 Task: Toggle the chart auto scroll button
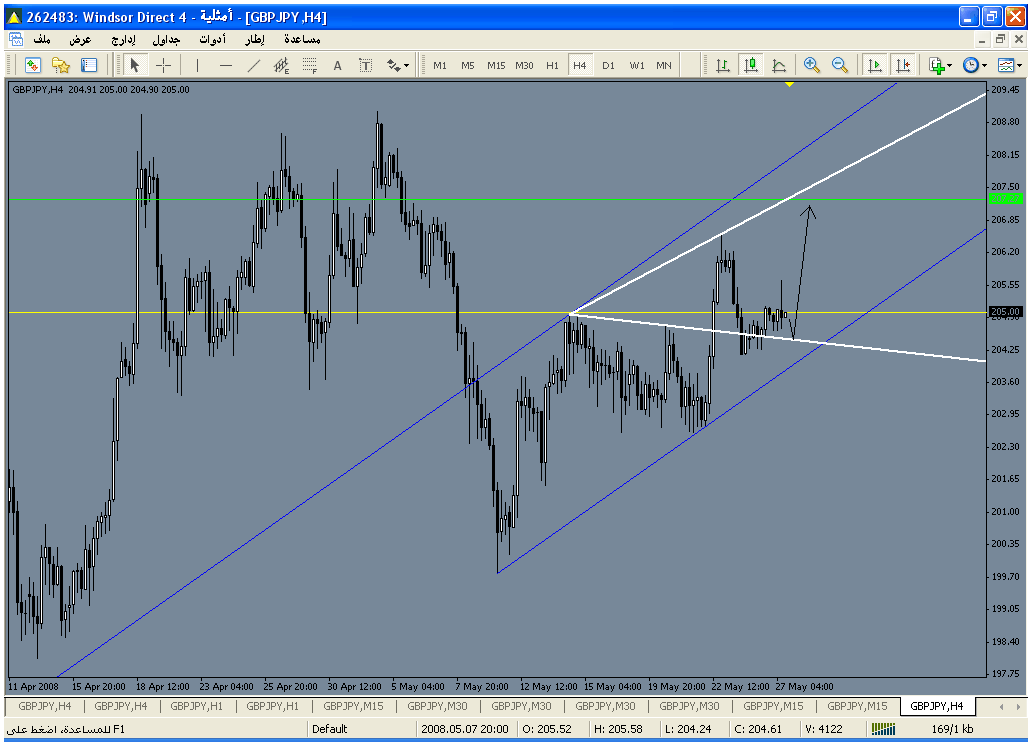[x=875, y=65]
